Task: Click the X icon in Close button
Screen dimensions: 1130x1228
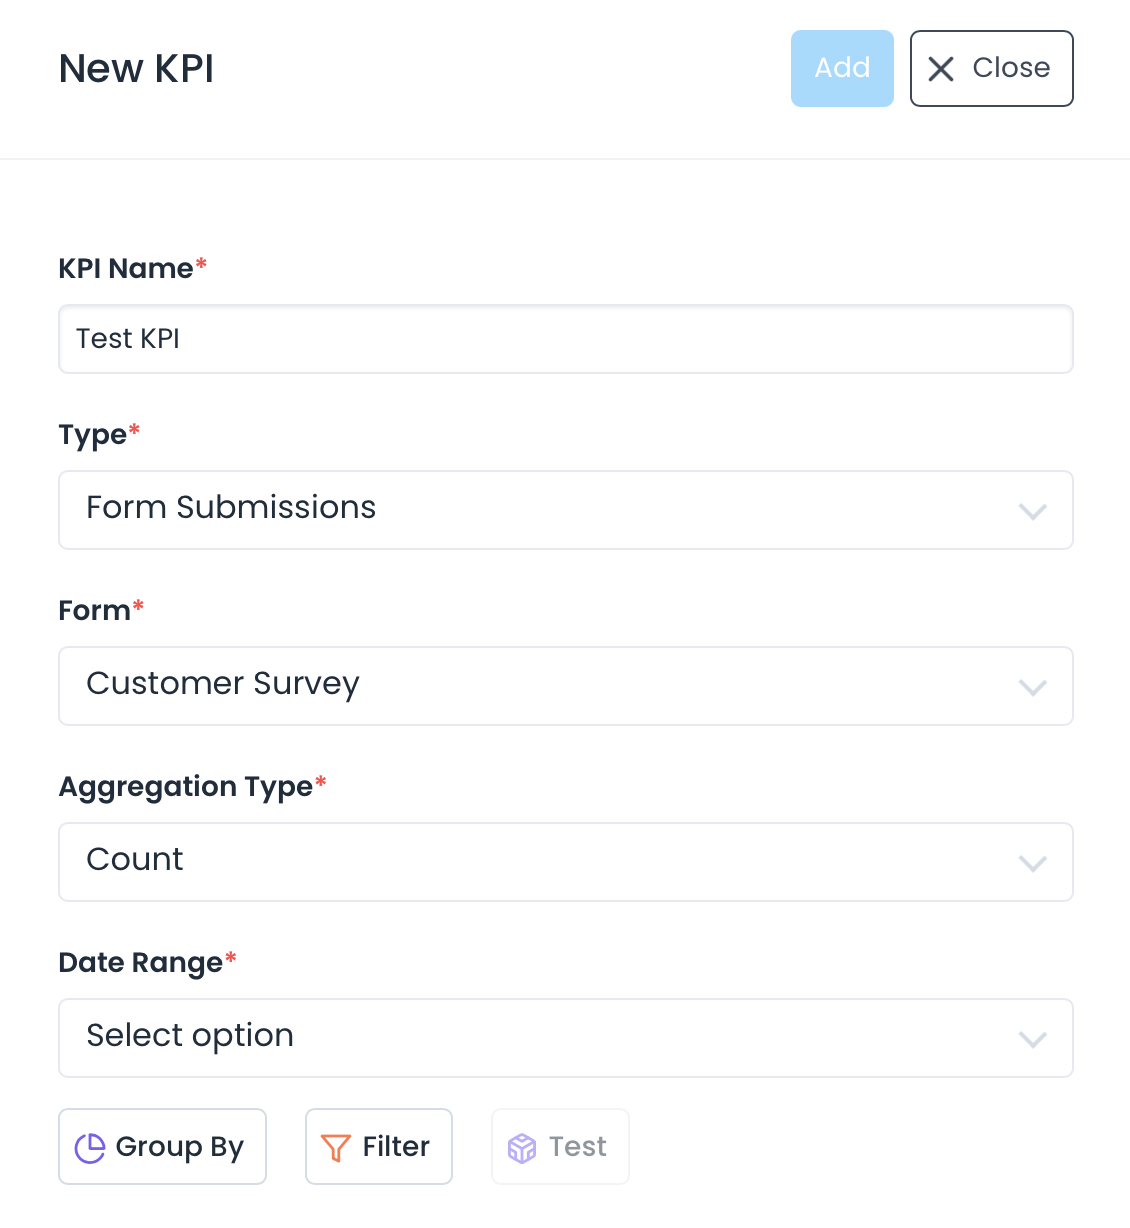Action: click(941, 69)
